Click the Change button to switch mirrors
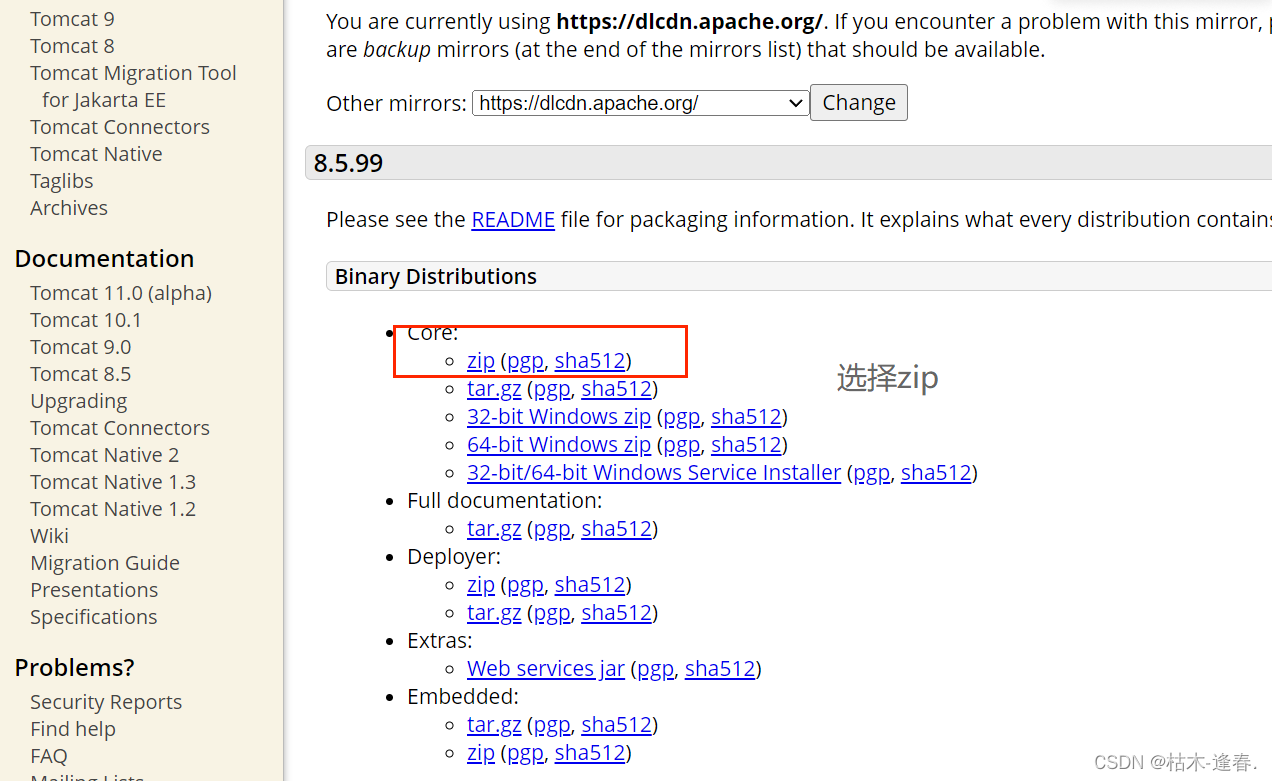Screen dimensions: 1272x781 (858, 102)
